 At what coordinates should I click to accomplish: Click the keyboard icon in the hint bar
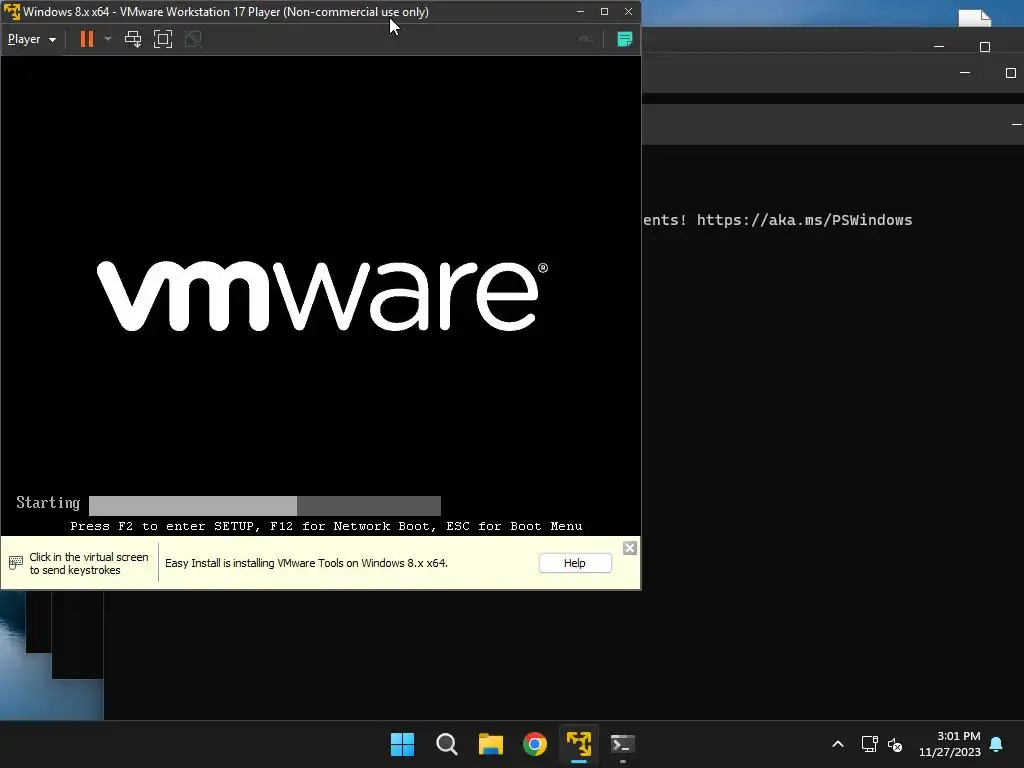click(16, 563)
